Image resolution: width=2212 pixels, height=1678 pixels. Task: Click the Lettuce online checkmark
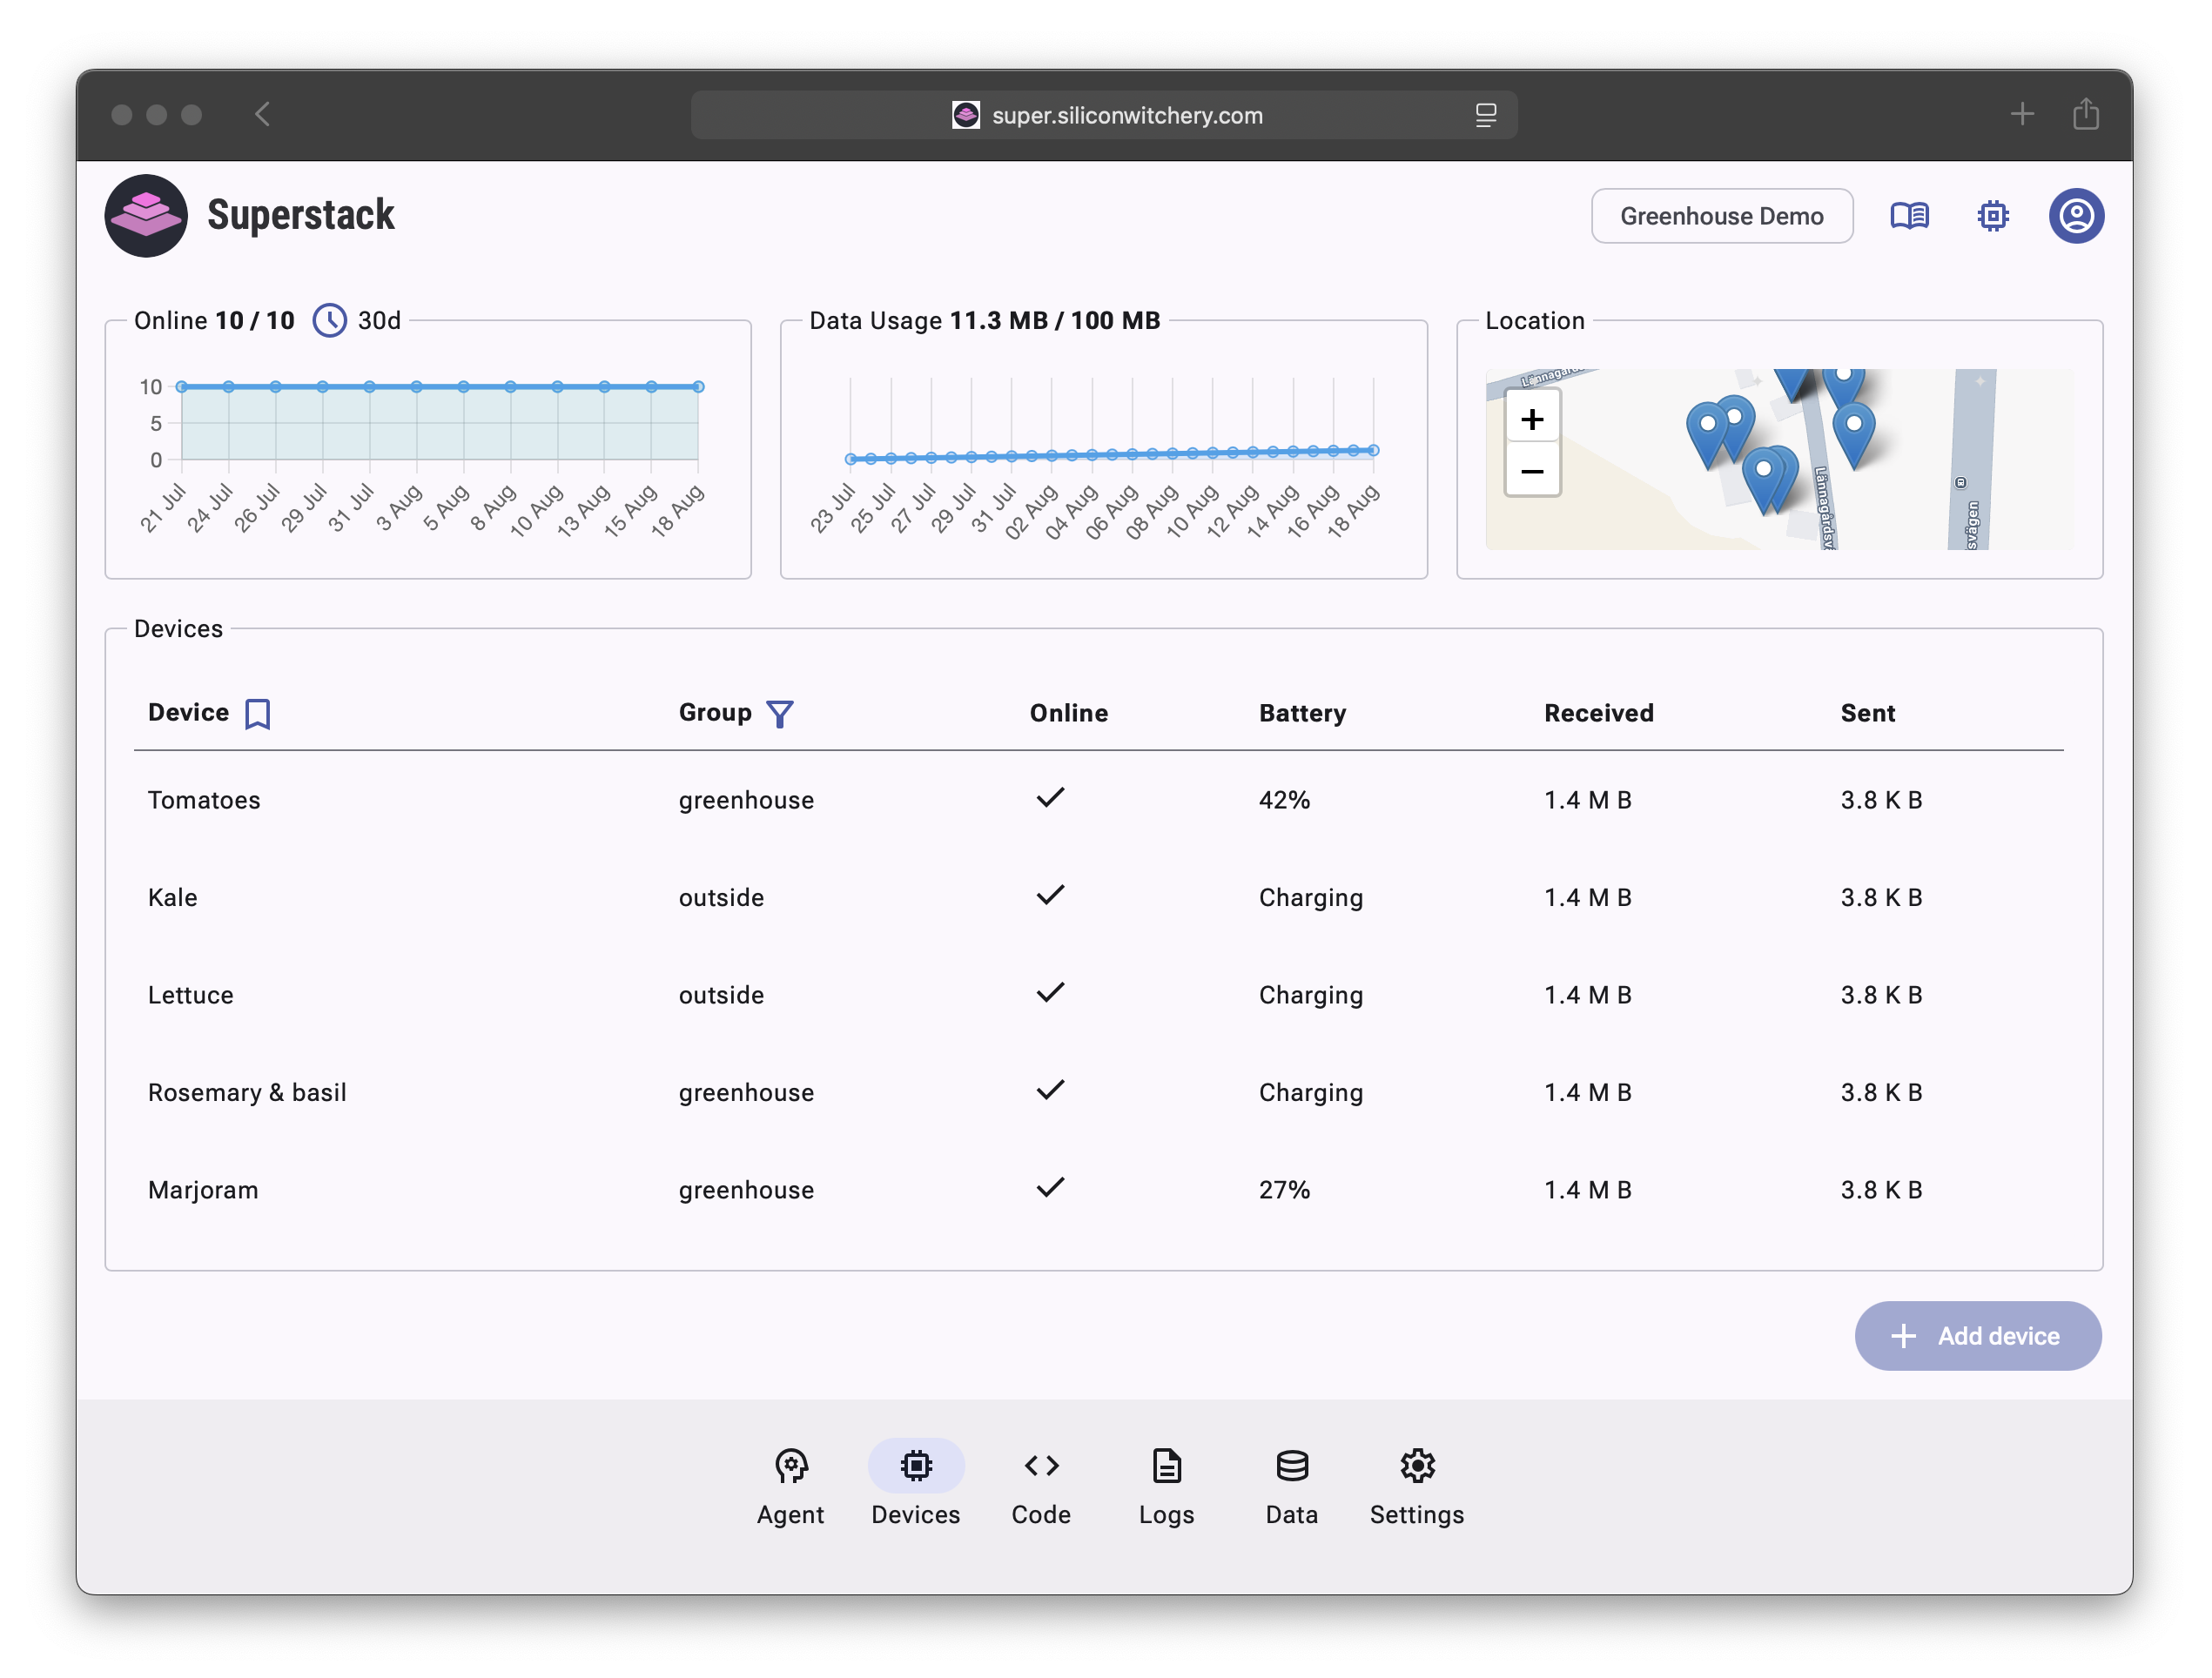(1050, 992)
